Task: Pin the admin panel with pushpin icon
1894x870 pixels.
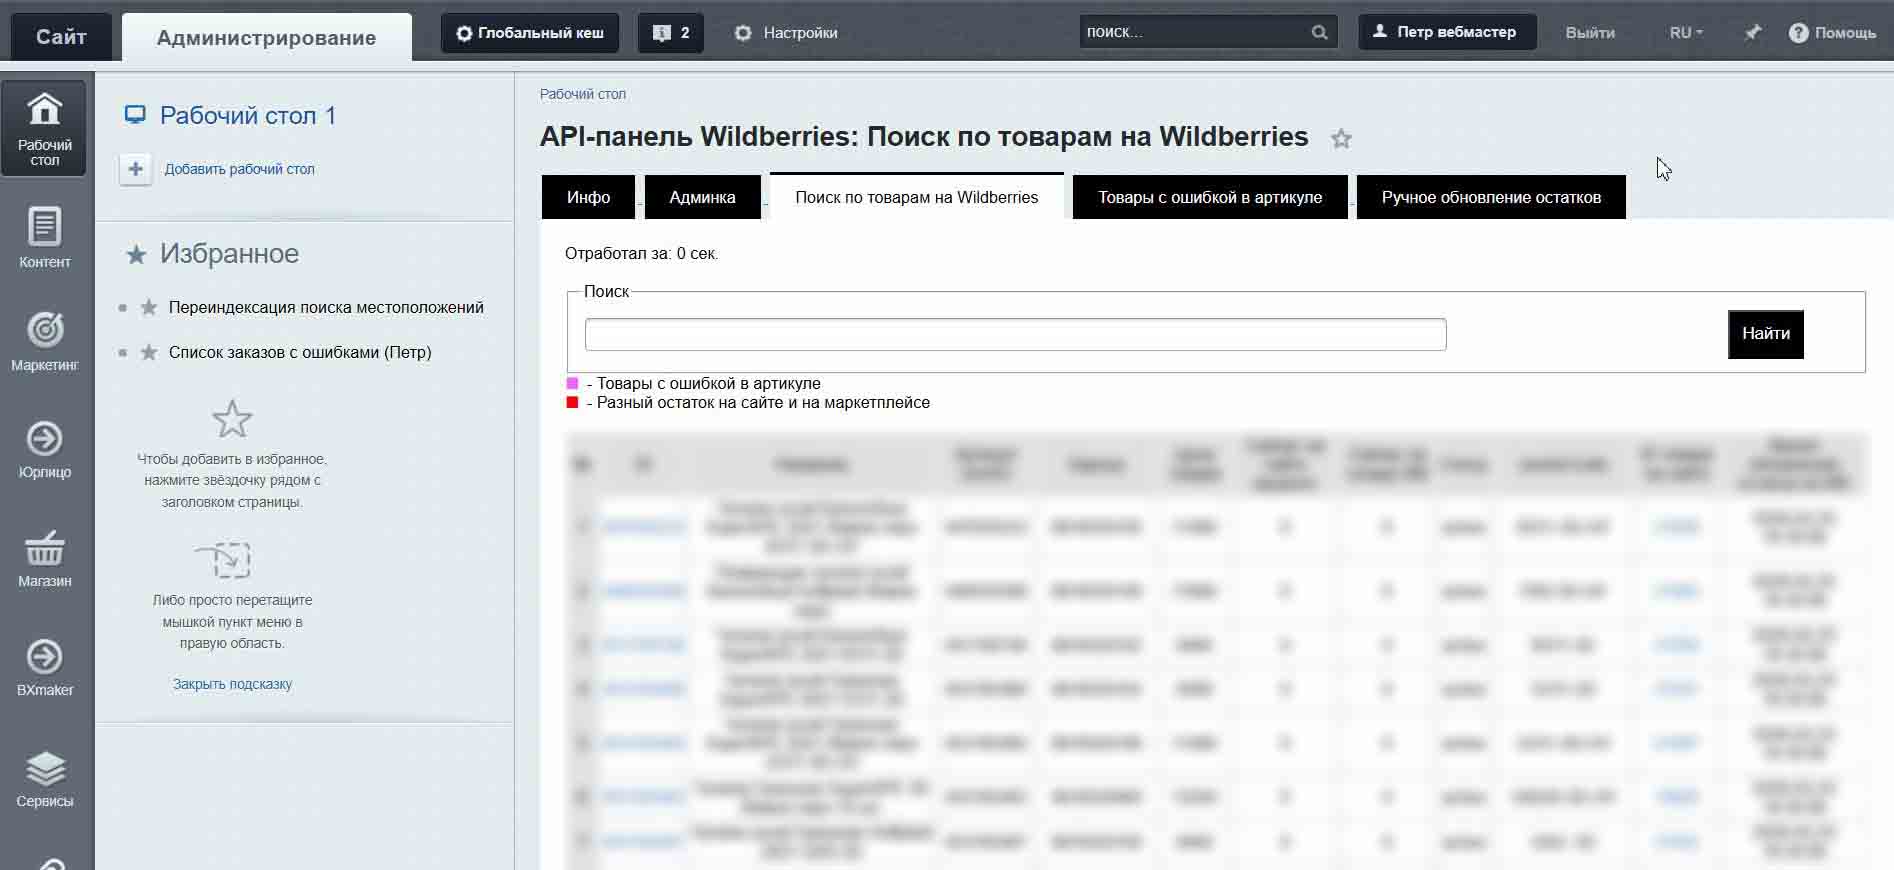Action: [x=1752, y=32]
